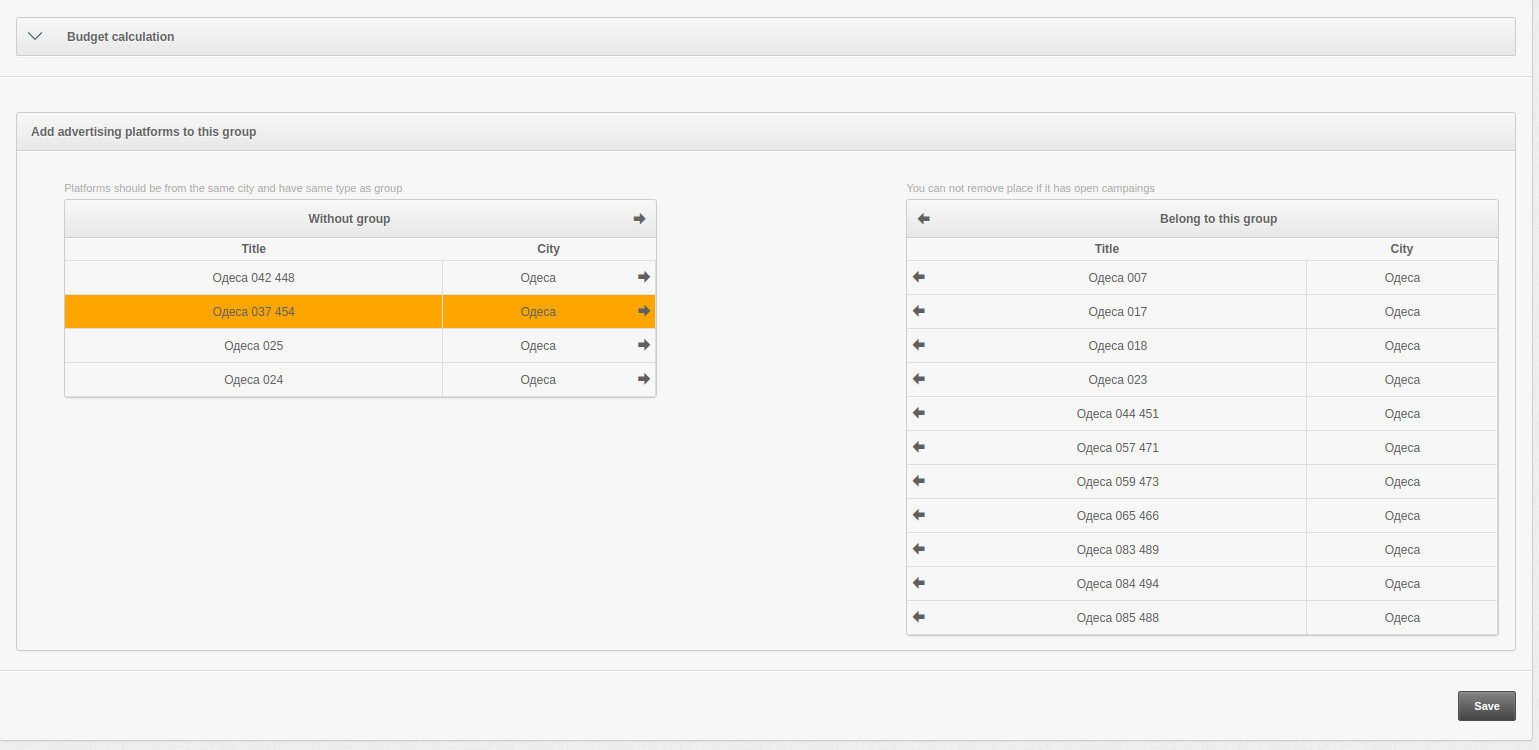This screenshot has width=1539, height=750.
Task: Click Belong to this group table heading
Action: (x=1218, y=219)
